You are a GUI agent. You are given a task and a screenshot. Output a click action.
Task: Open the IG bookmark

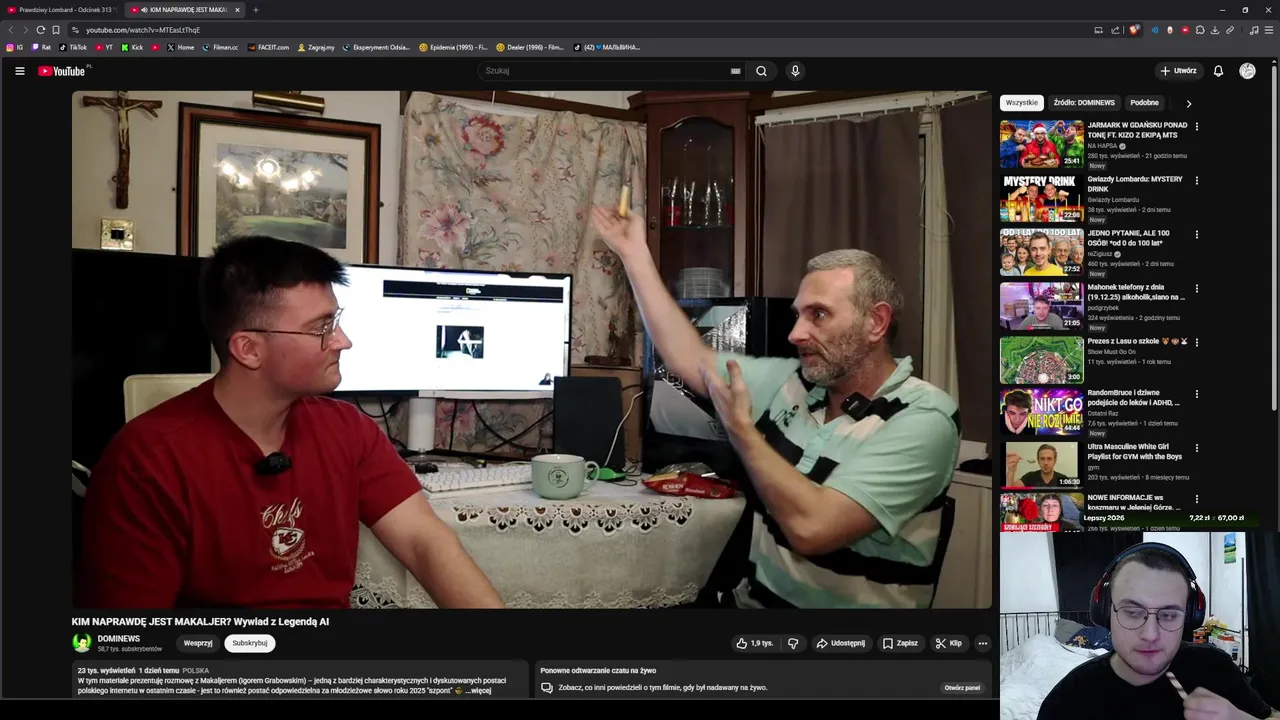click(14, 47)
